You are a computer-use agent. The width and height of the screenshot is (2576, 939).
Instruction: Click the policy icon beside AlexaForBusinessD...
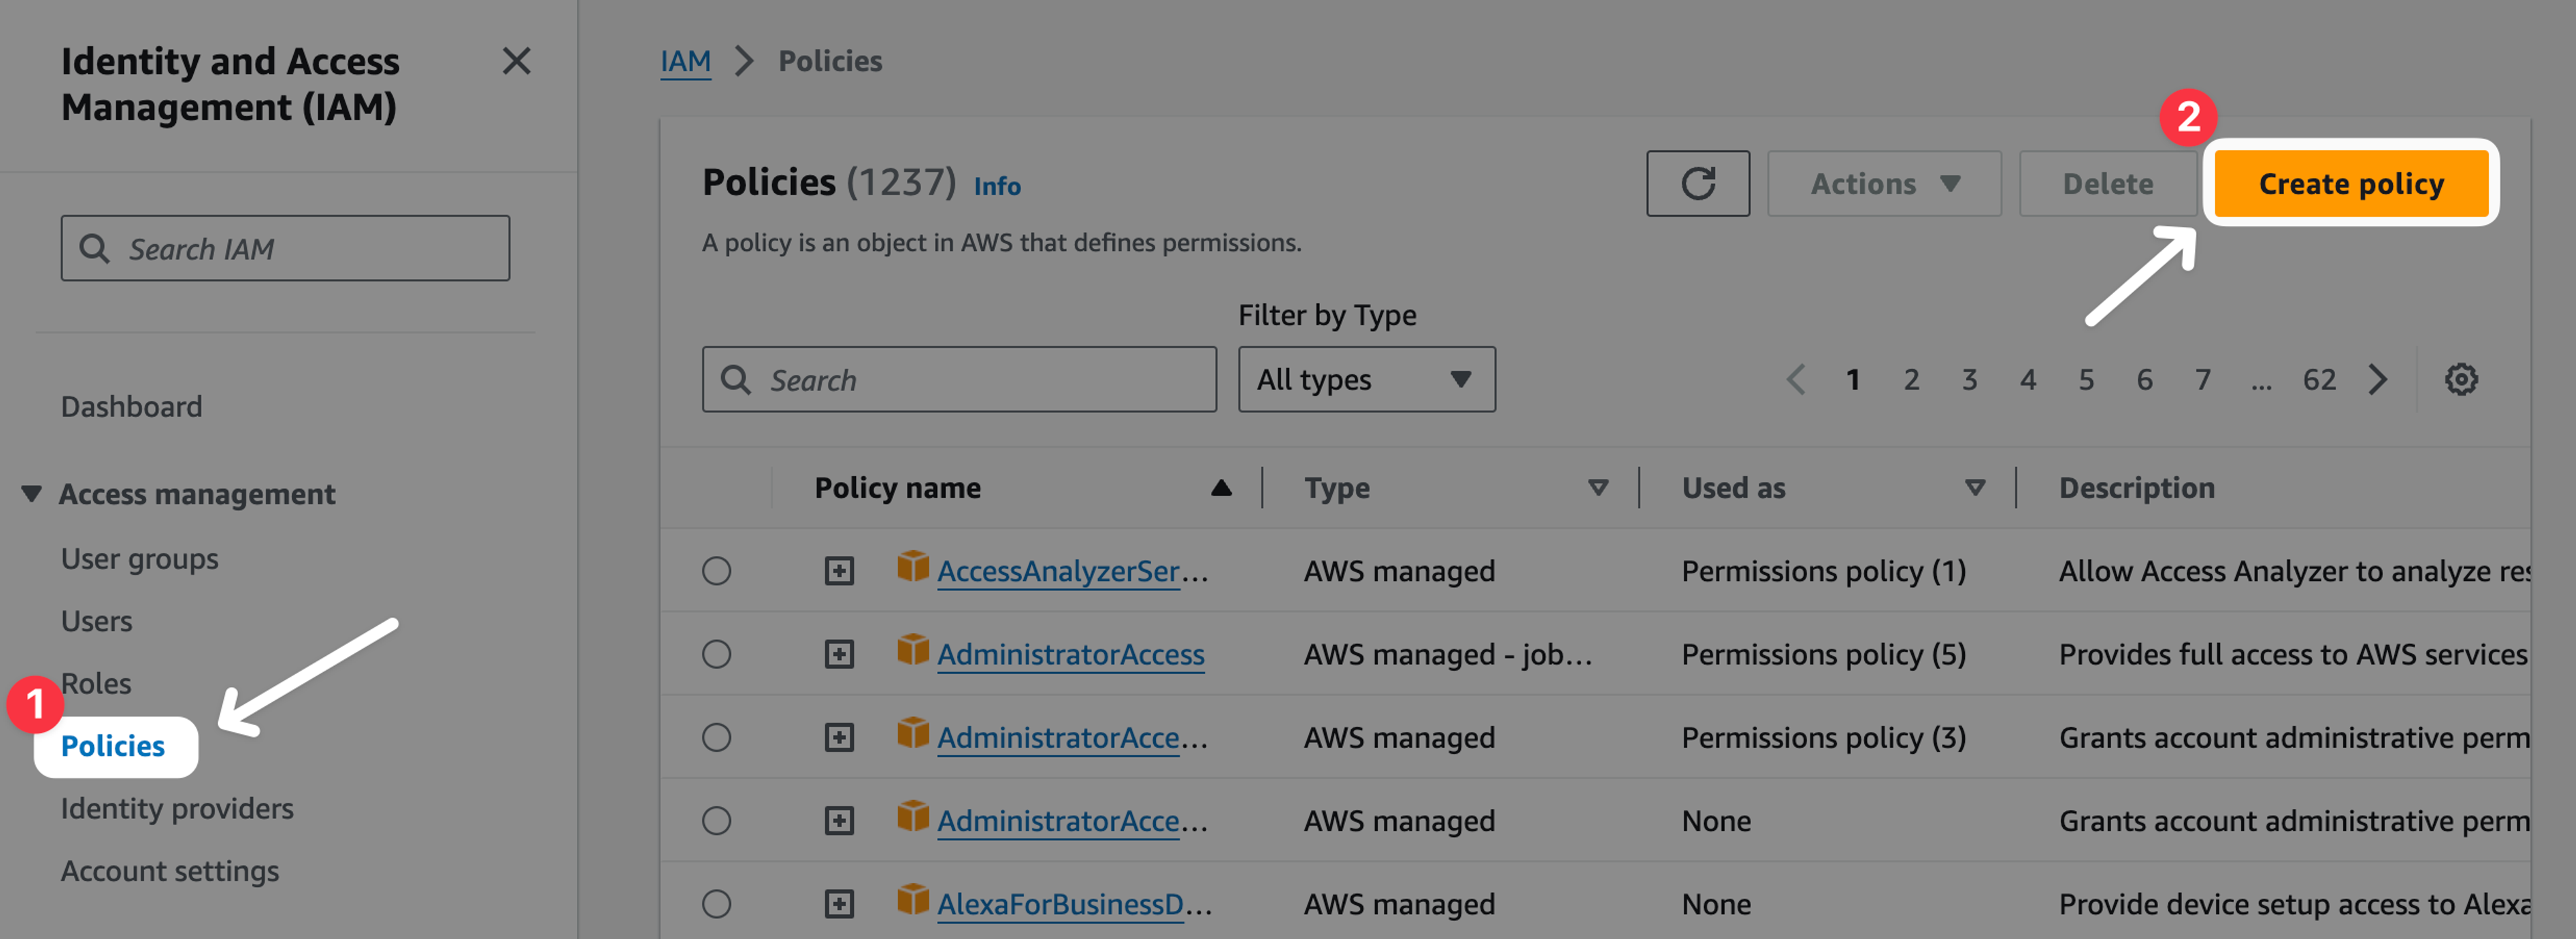(912, 899)
